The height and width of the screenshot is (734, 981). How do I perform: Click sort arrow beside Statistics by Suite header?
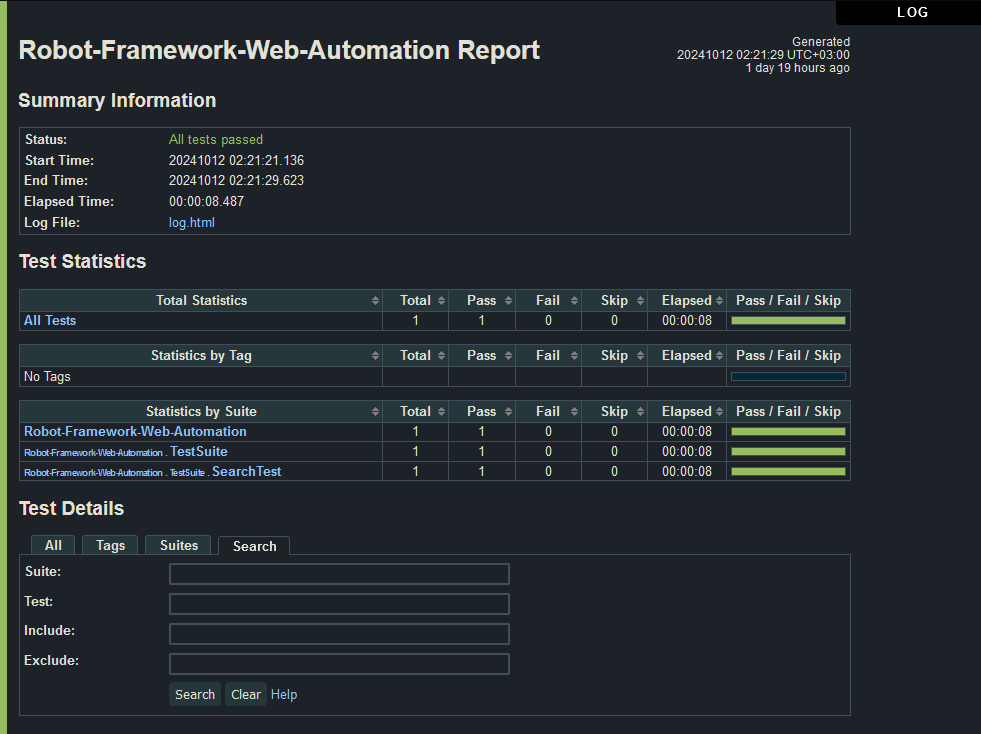(x=375, y=412)
